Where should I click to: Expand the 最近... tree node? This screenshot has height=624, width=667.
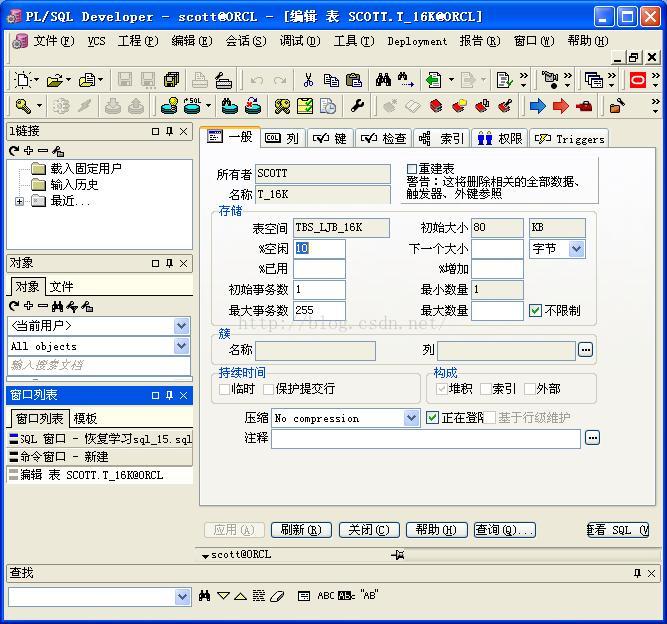pos(19,201)
